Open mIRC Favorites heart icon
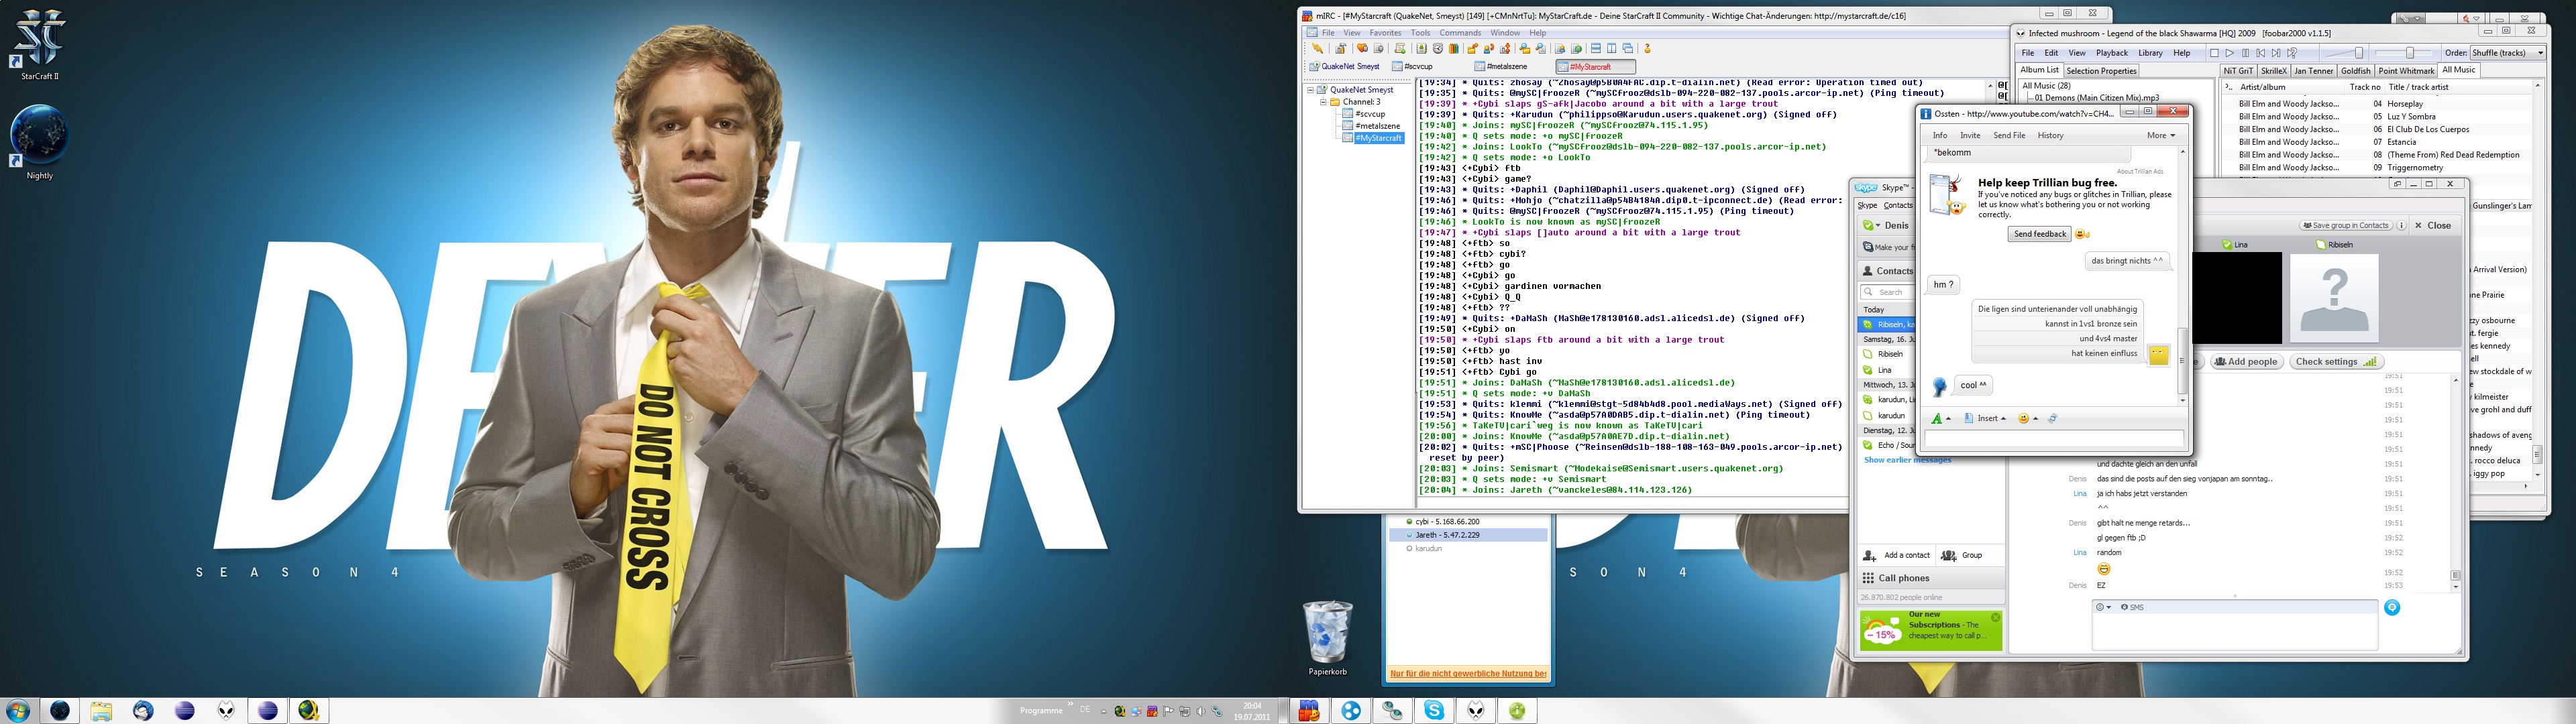 point(1363,48)
